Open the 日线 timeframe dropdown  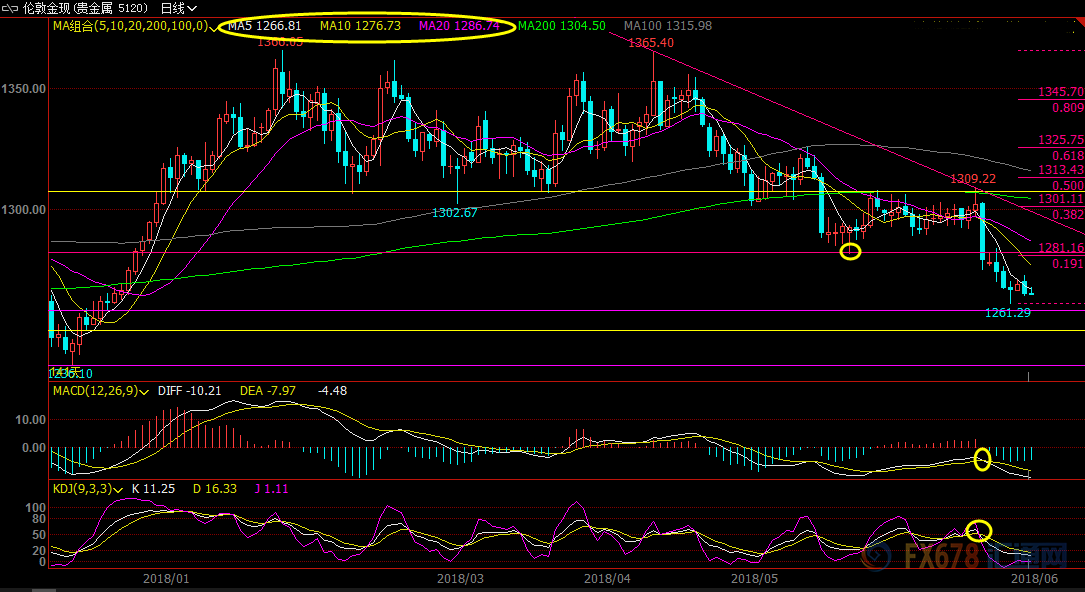click(179, 8)
